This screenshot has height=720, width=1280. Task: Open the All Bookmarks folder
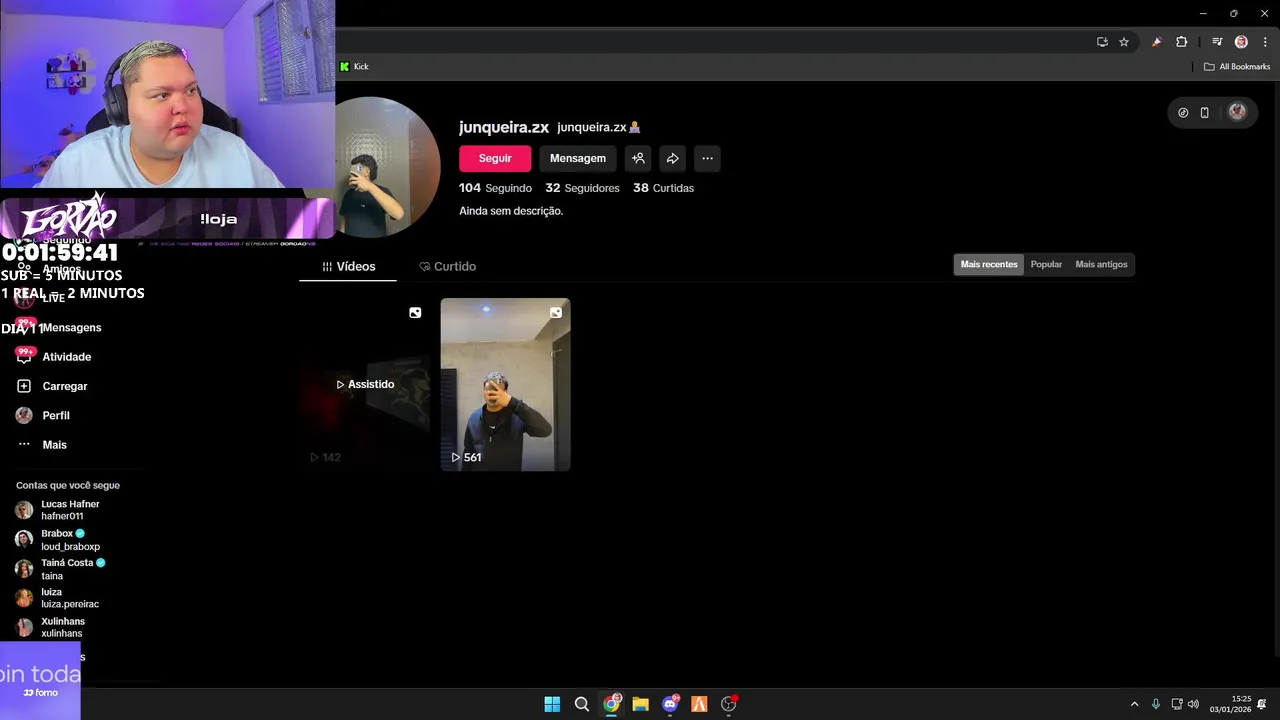click(x=1237, y=66)
